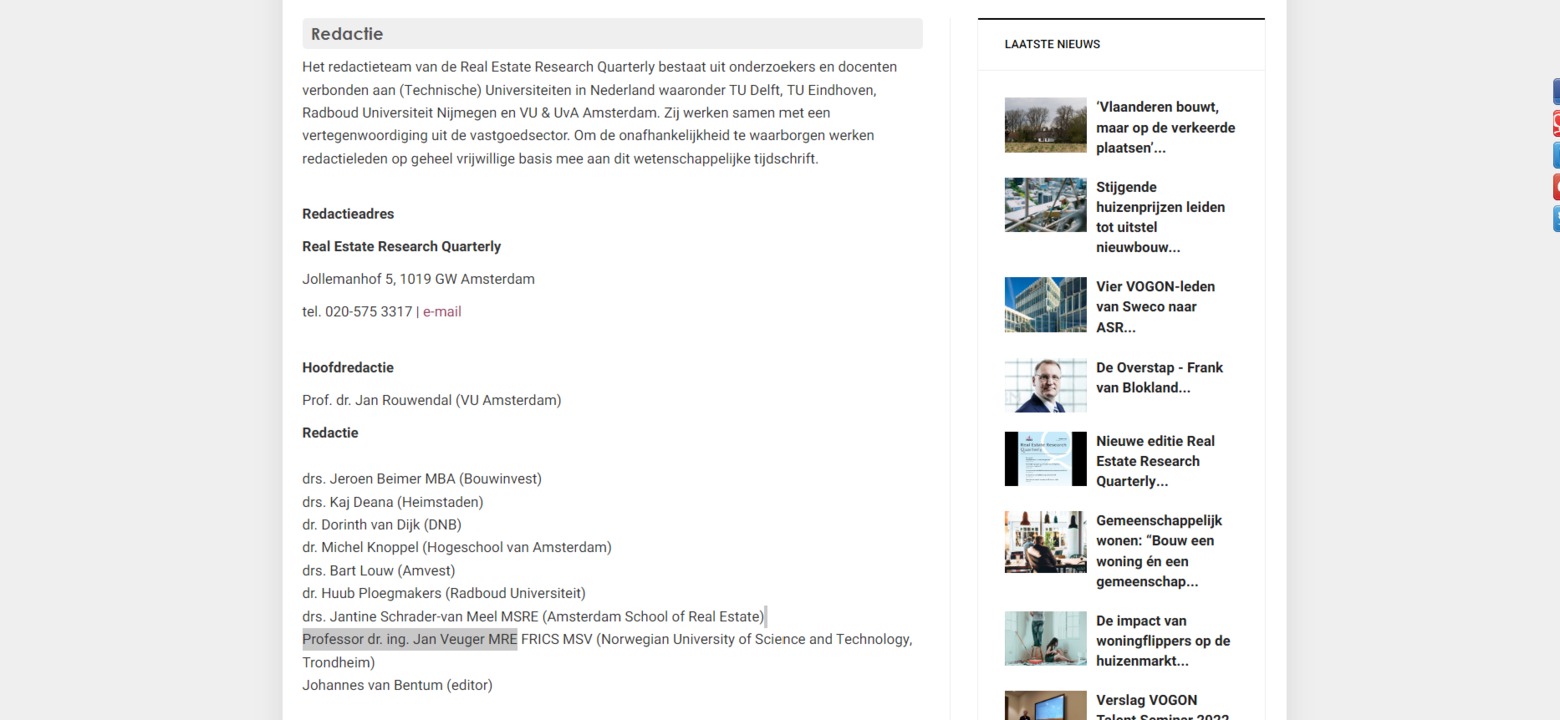Click the Twitter share icon at page edge
The height and width of the screenshot is (720, 1560).
pos(1555,218)
